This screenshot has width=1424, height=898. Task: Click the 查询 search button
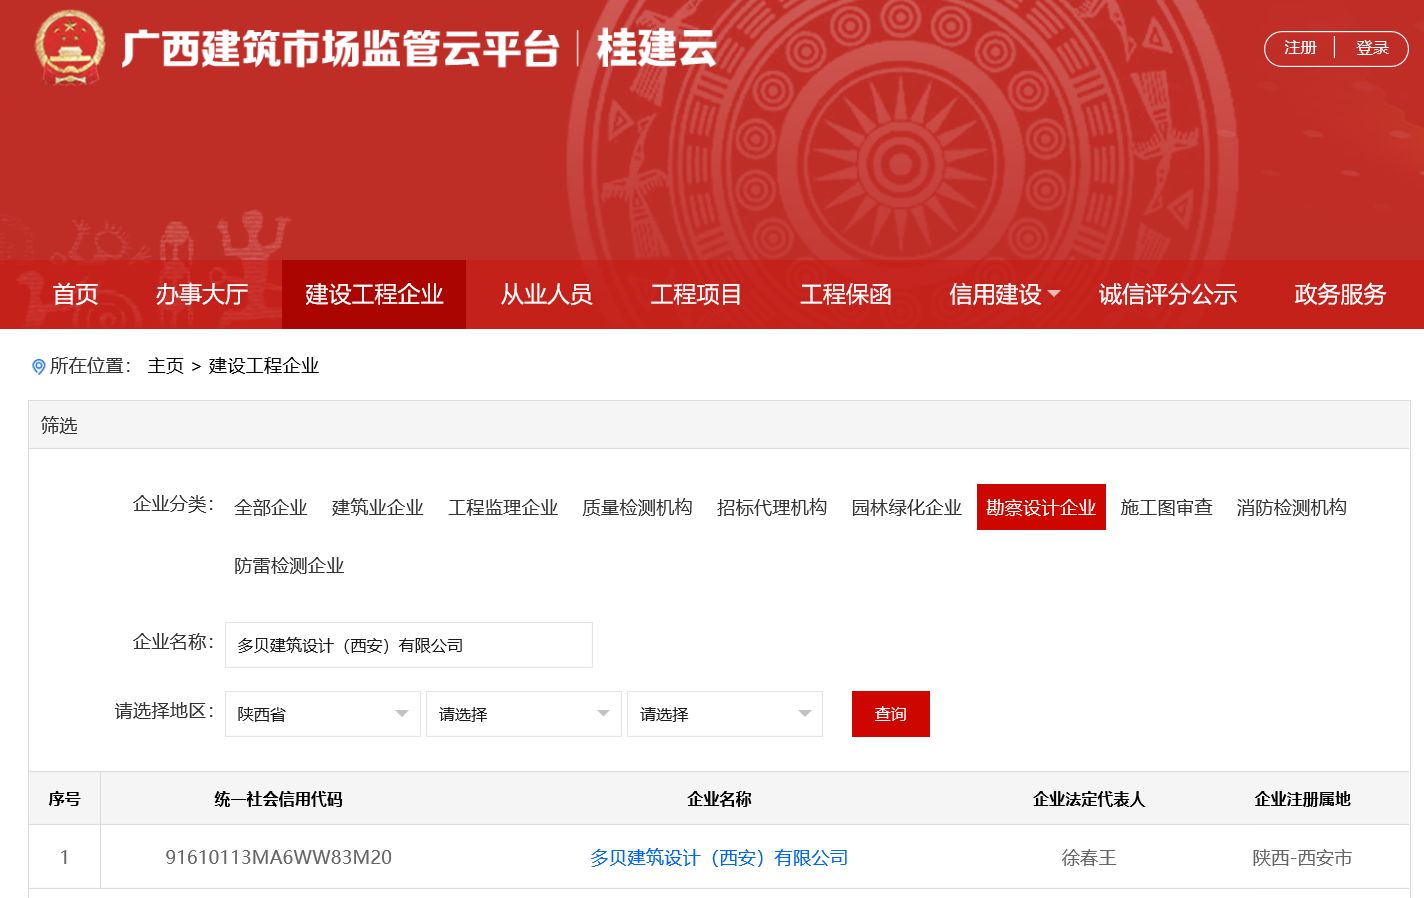(x=891, y=714)
